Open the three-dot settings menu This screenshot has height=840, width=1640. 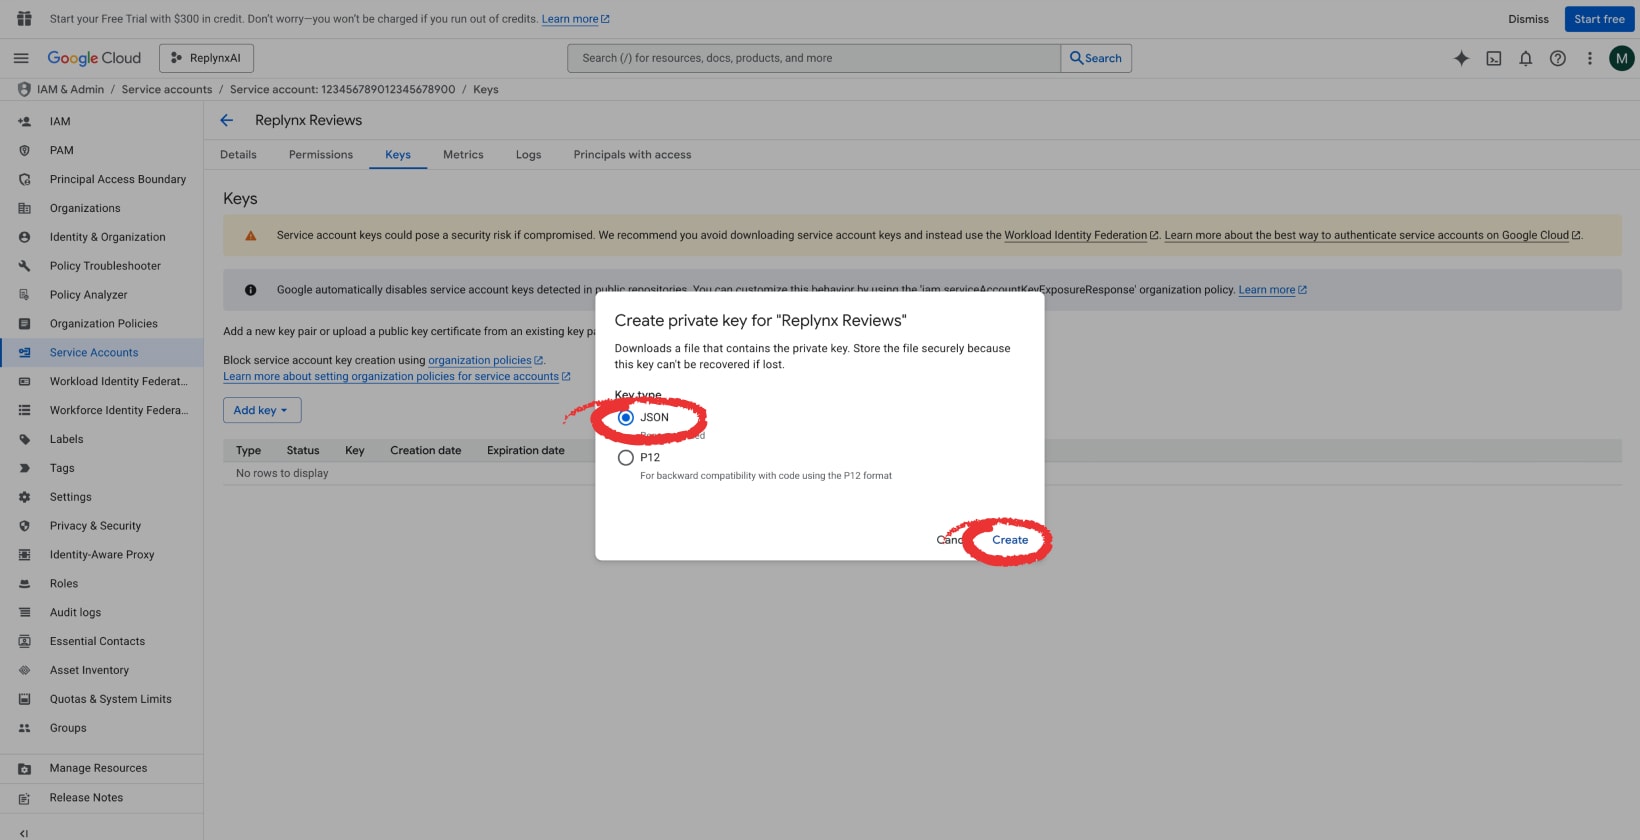tap(1589, 58)
